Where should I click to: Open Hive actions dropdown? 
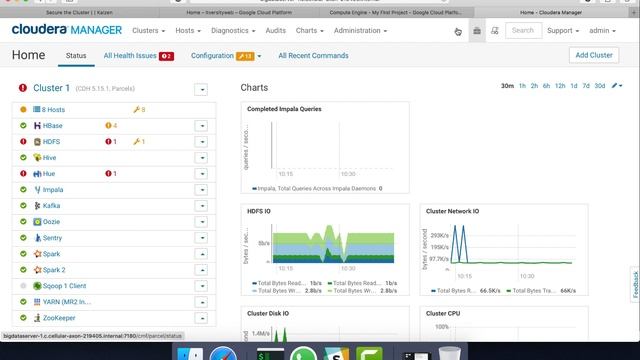[x=202, y=158]
